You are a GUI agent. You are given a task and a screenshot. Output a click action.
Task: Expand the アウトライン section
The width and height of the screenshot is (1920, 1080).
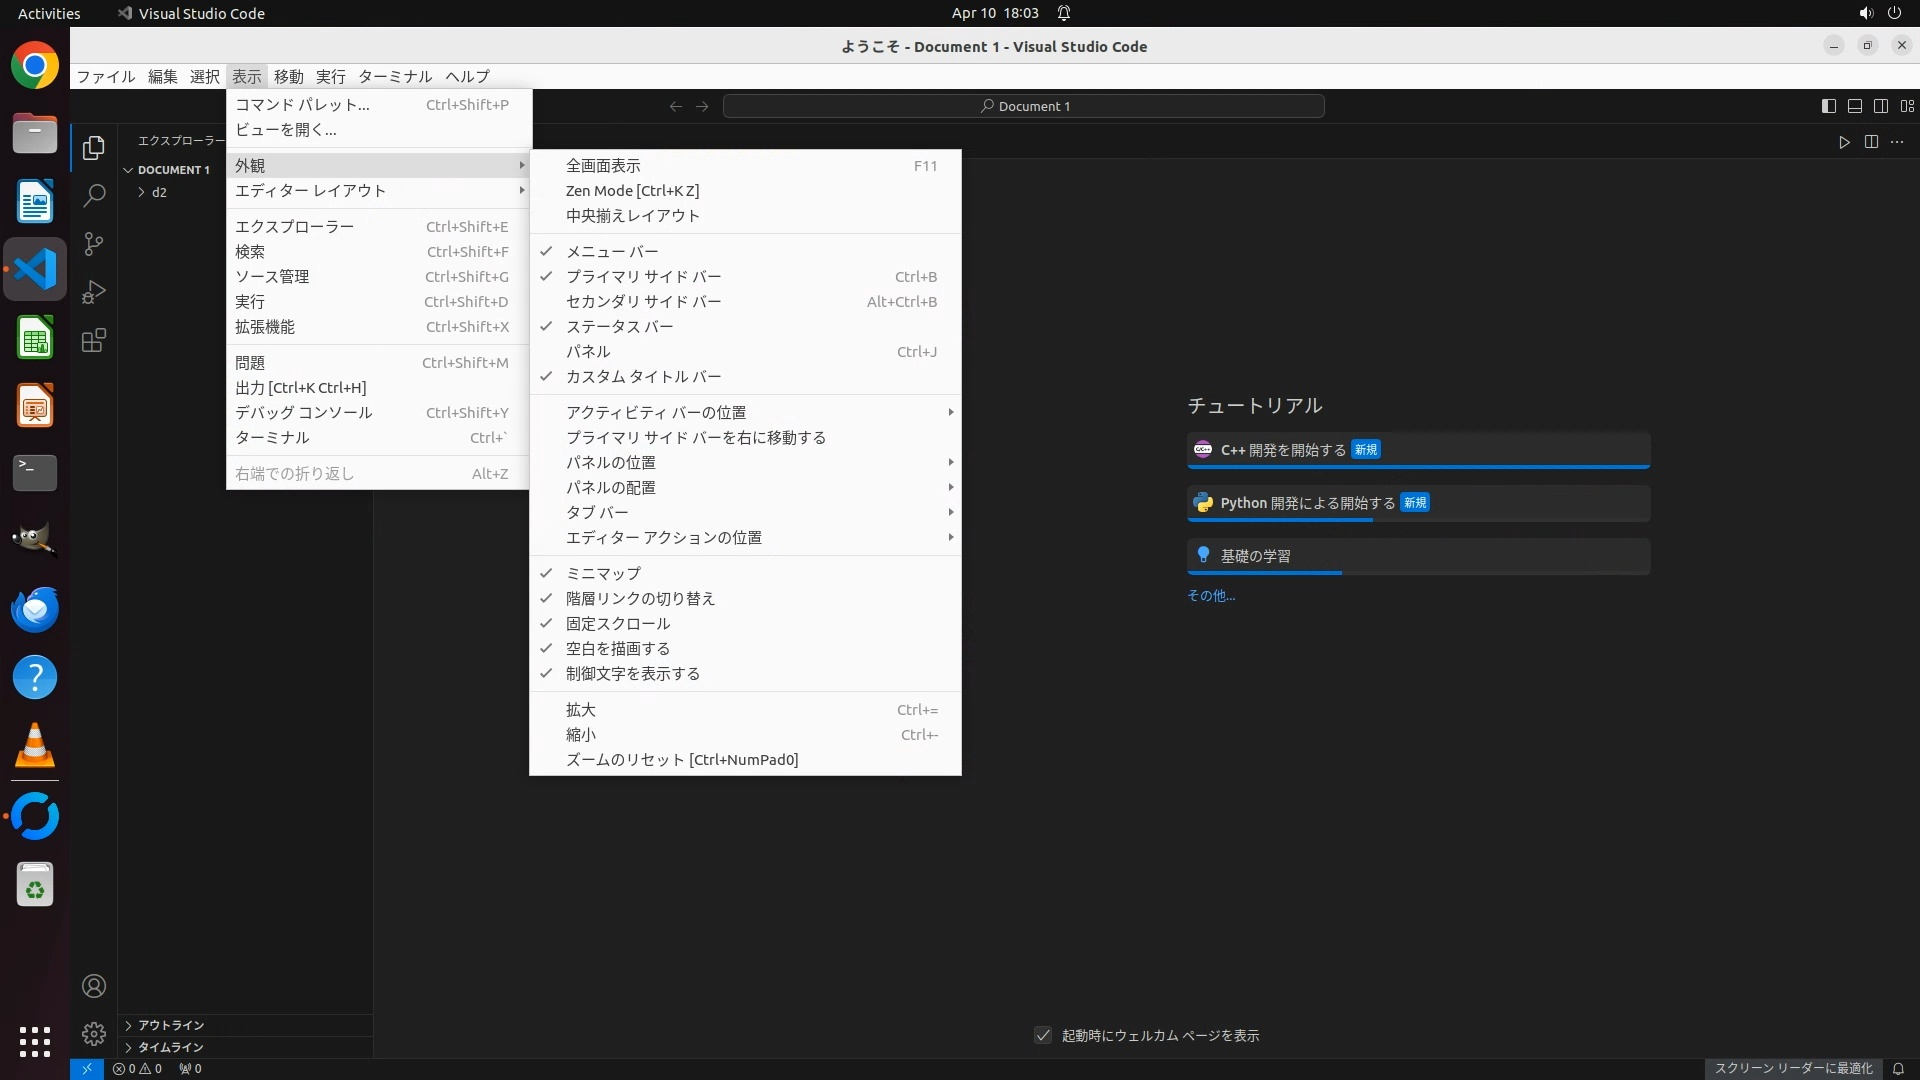pos(171,1025)
